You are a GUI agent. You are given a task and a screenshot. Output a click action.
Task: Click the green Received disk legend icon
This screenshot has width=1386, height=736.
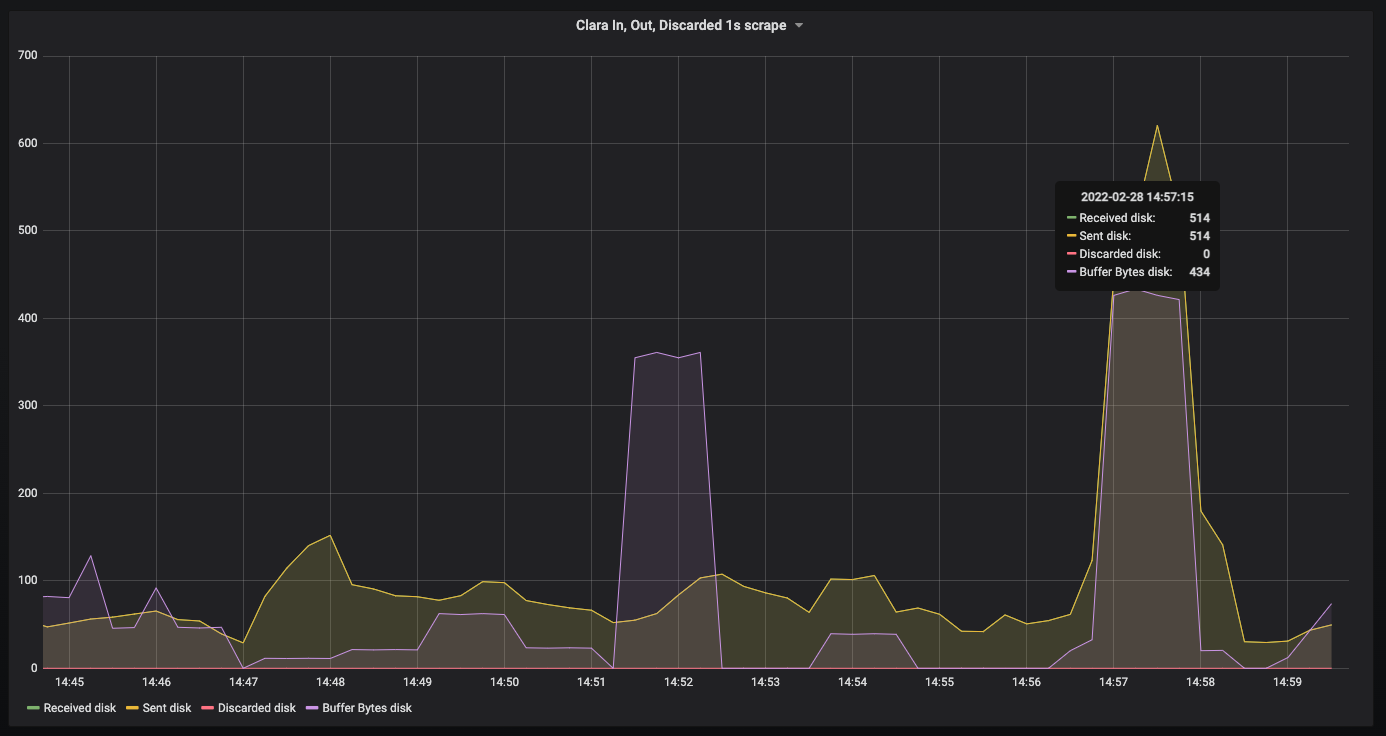[x=35, y=707]
